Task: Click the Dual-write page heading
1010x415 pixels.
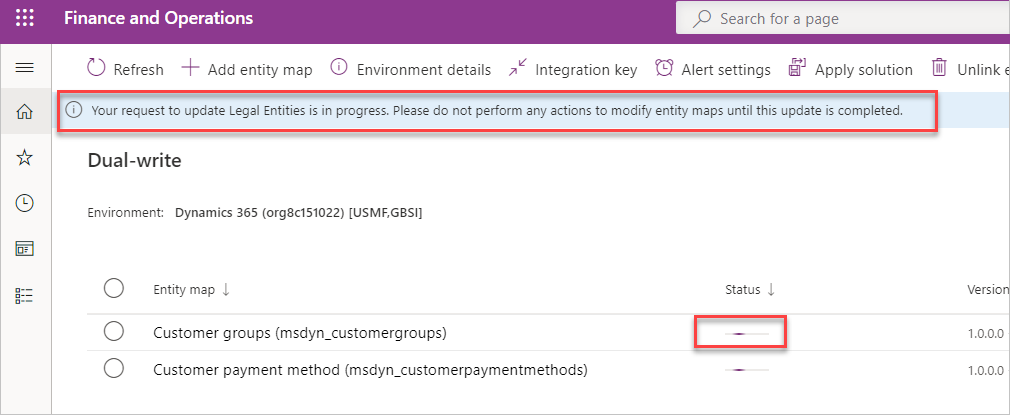Action: pos(134,161)
